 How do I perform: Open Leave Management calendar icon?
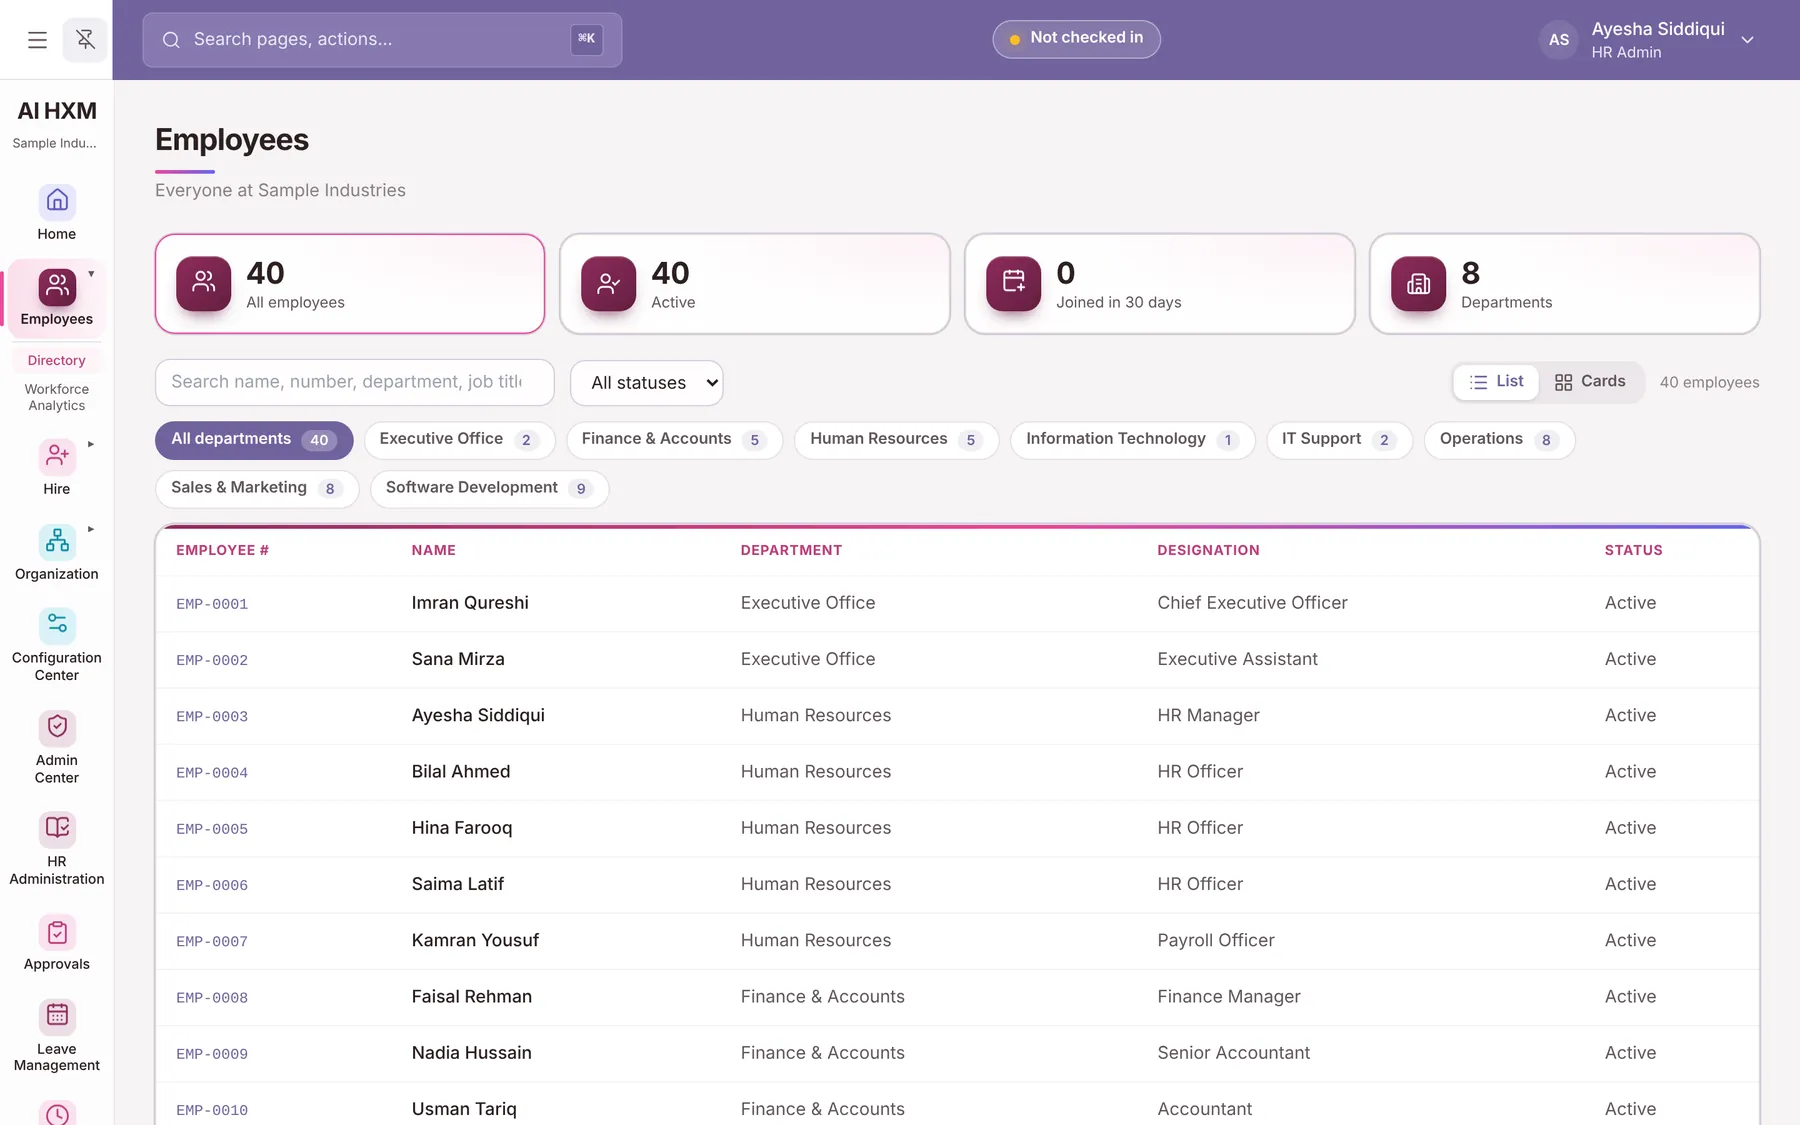(57, 1016)
